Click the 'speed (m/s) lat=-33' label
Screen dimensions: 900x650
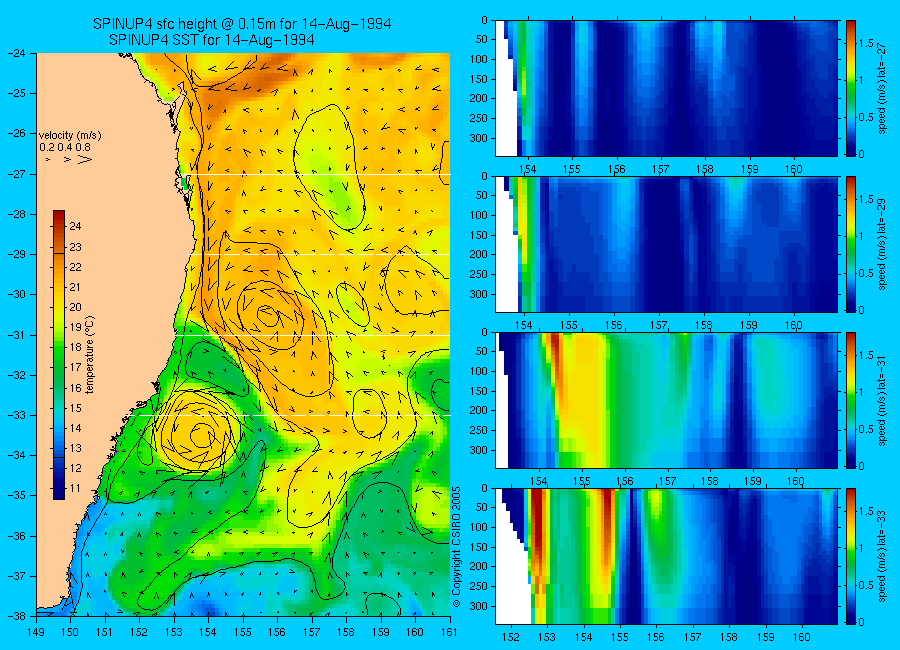click(x=882, y=556)
